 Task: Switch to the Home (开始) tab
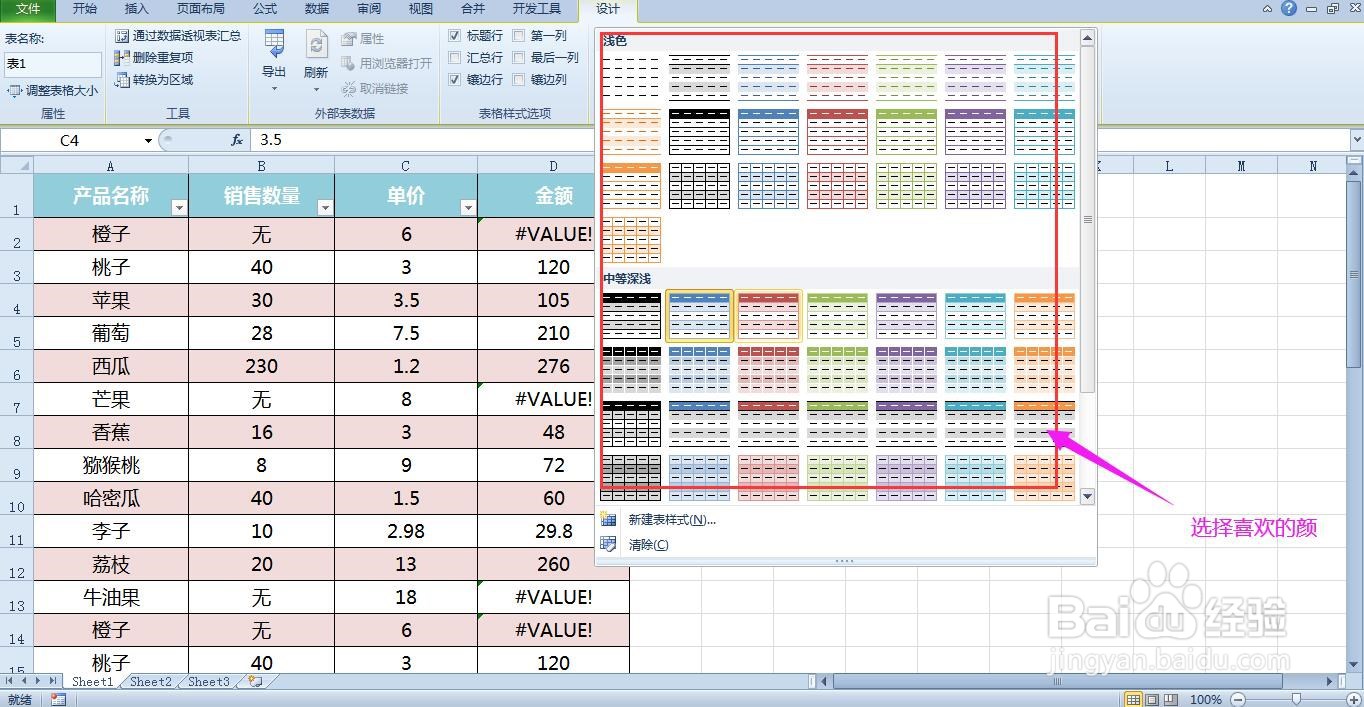tap(85, 9)
